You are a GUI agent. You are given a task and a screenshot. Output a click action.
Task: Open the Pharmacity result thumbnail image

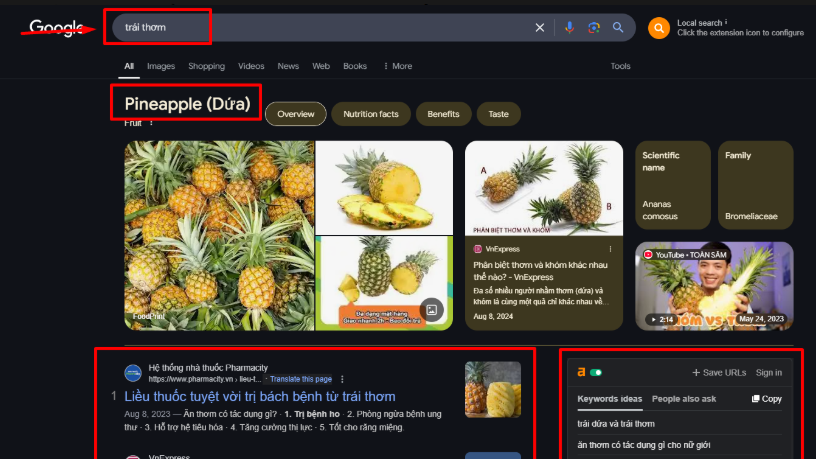[x=493, y=389]
